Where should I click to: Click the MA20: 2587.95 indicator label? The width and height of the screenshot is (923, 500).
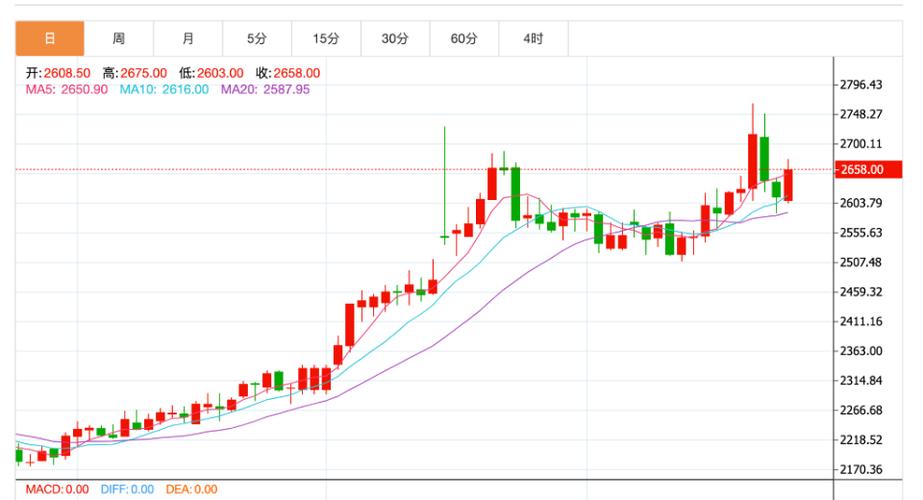click(x=265, y=89)
